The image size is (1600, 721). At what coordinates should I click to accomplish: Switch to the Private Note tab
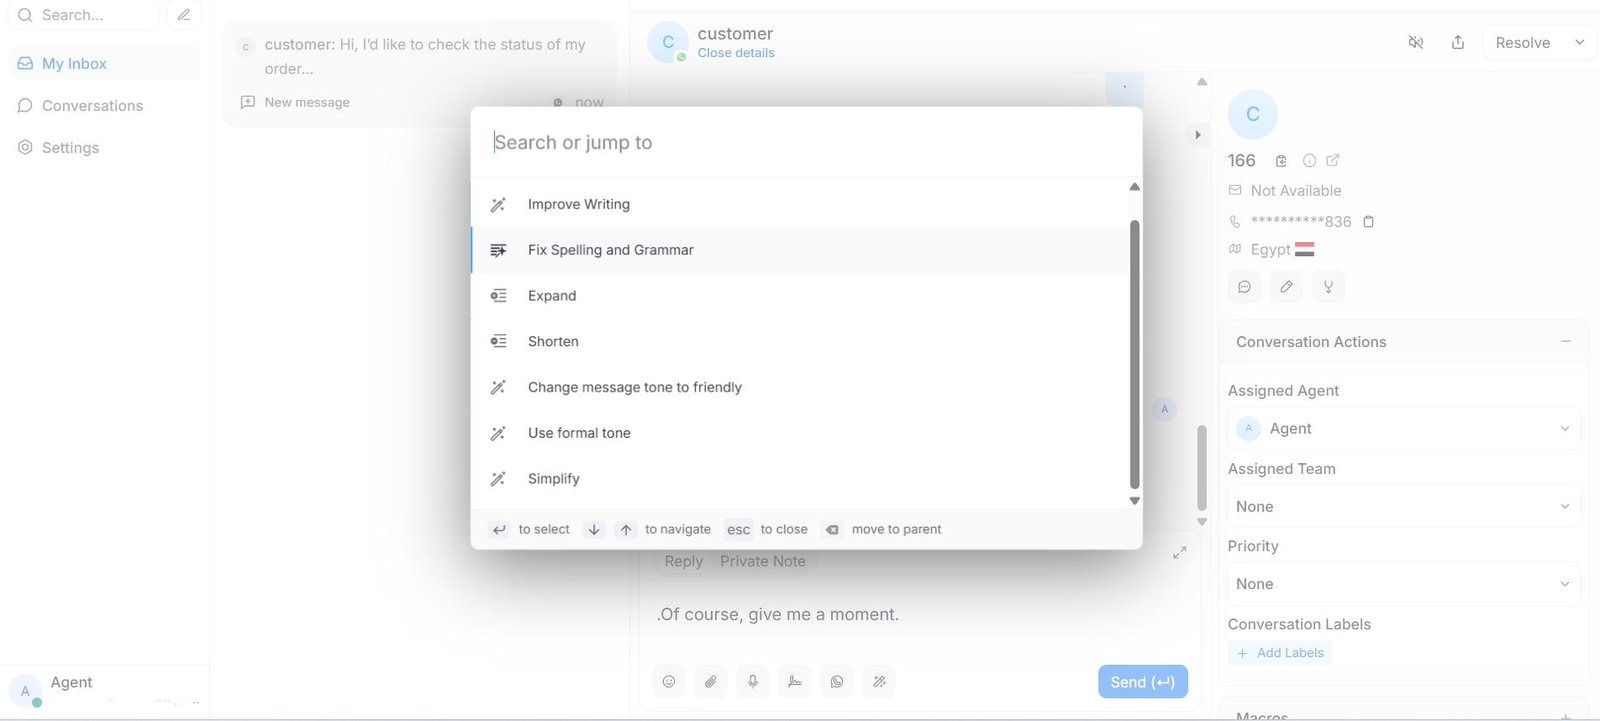pyautogui.click(x=762, y=561)
